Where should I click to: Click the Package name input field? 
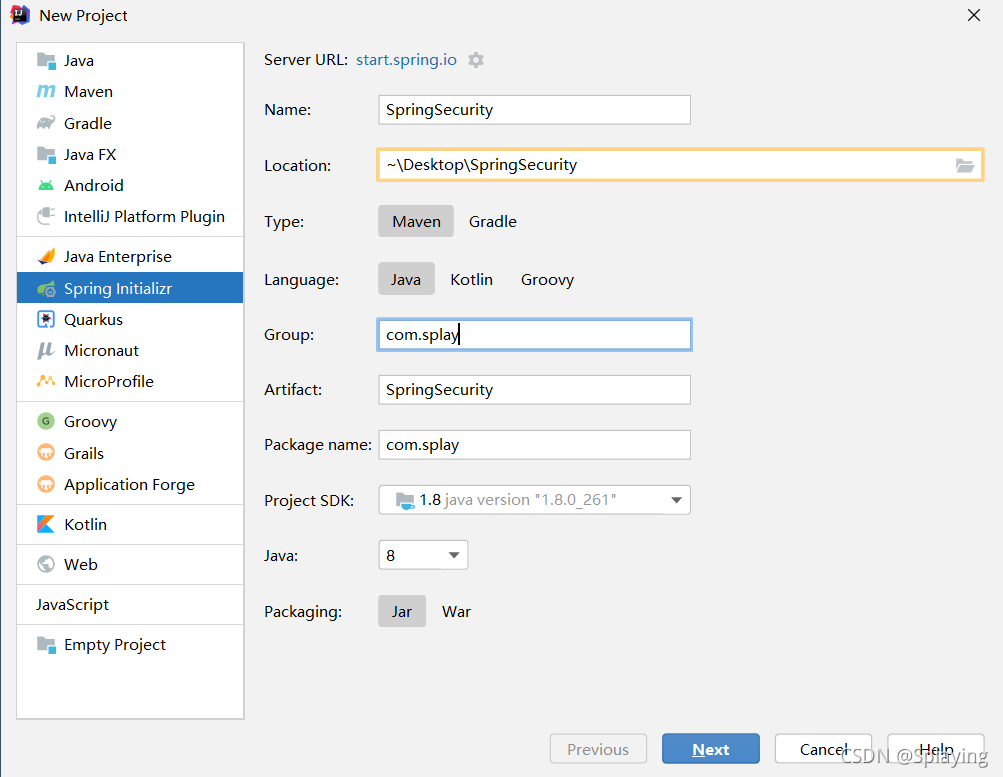coord(534,444)
